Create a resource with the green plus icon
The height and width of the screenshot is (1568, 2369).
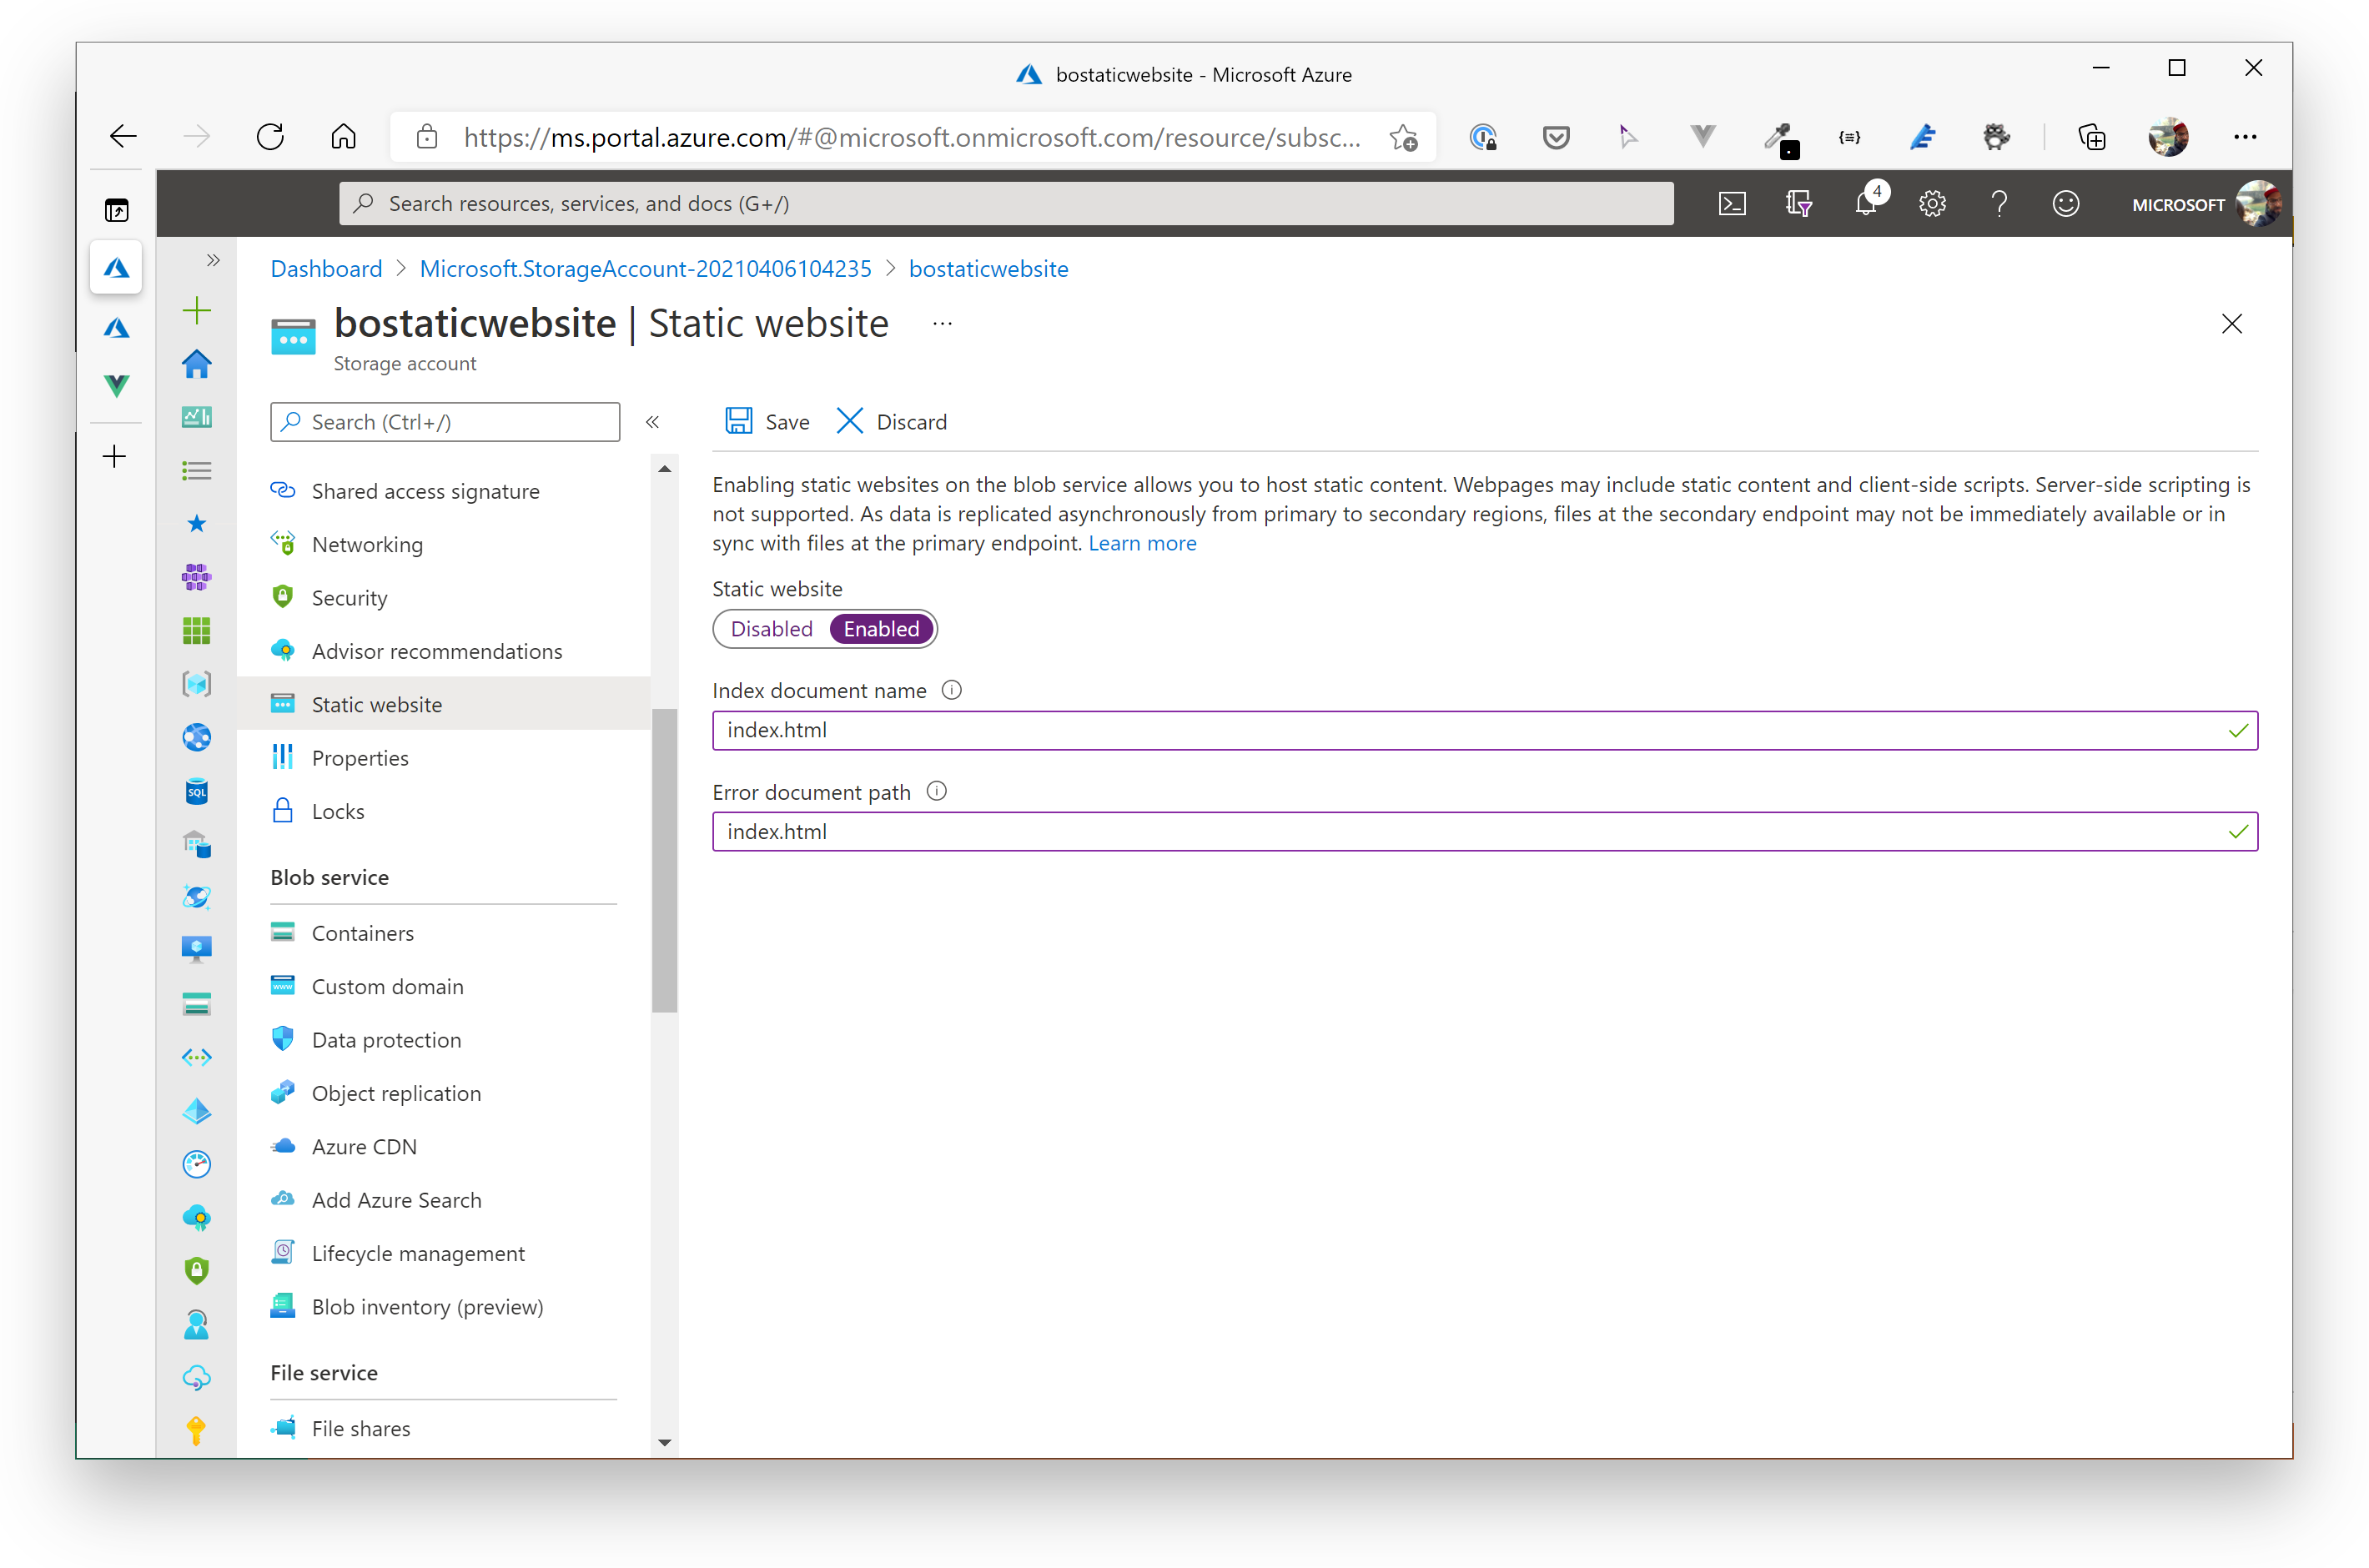(197, 310)
